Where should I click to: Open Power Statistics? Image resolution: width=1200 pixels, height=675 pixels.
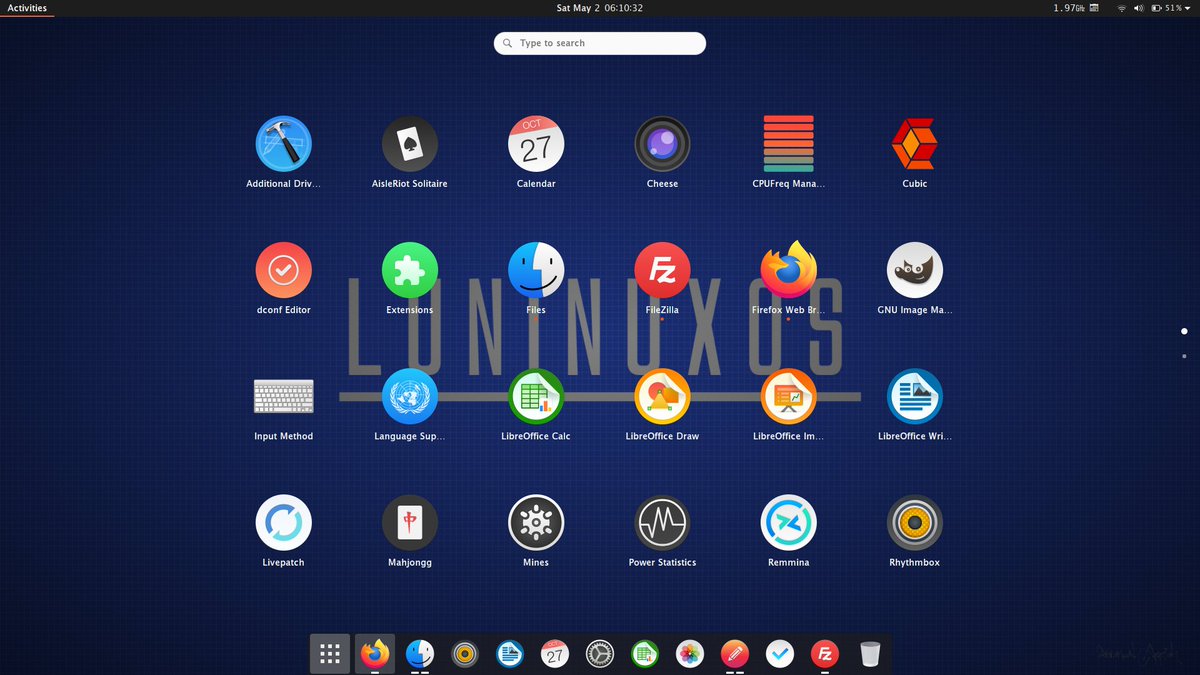tap(662, 521)
